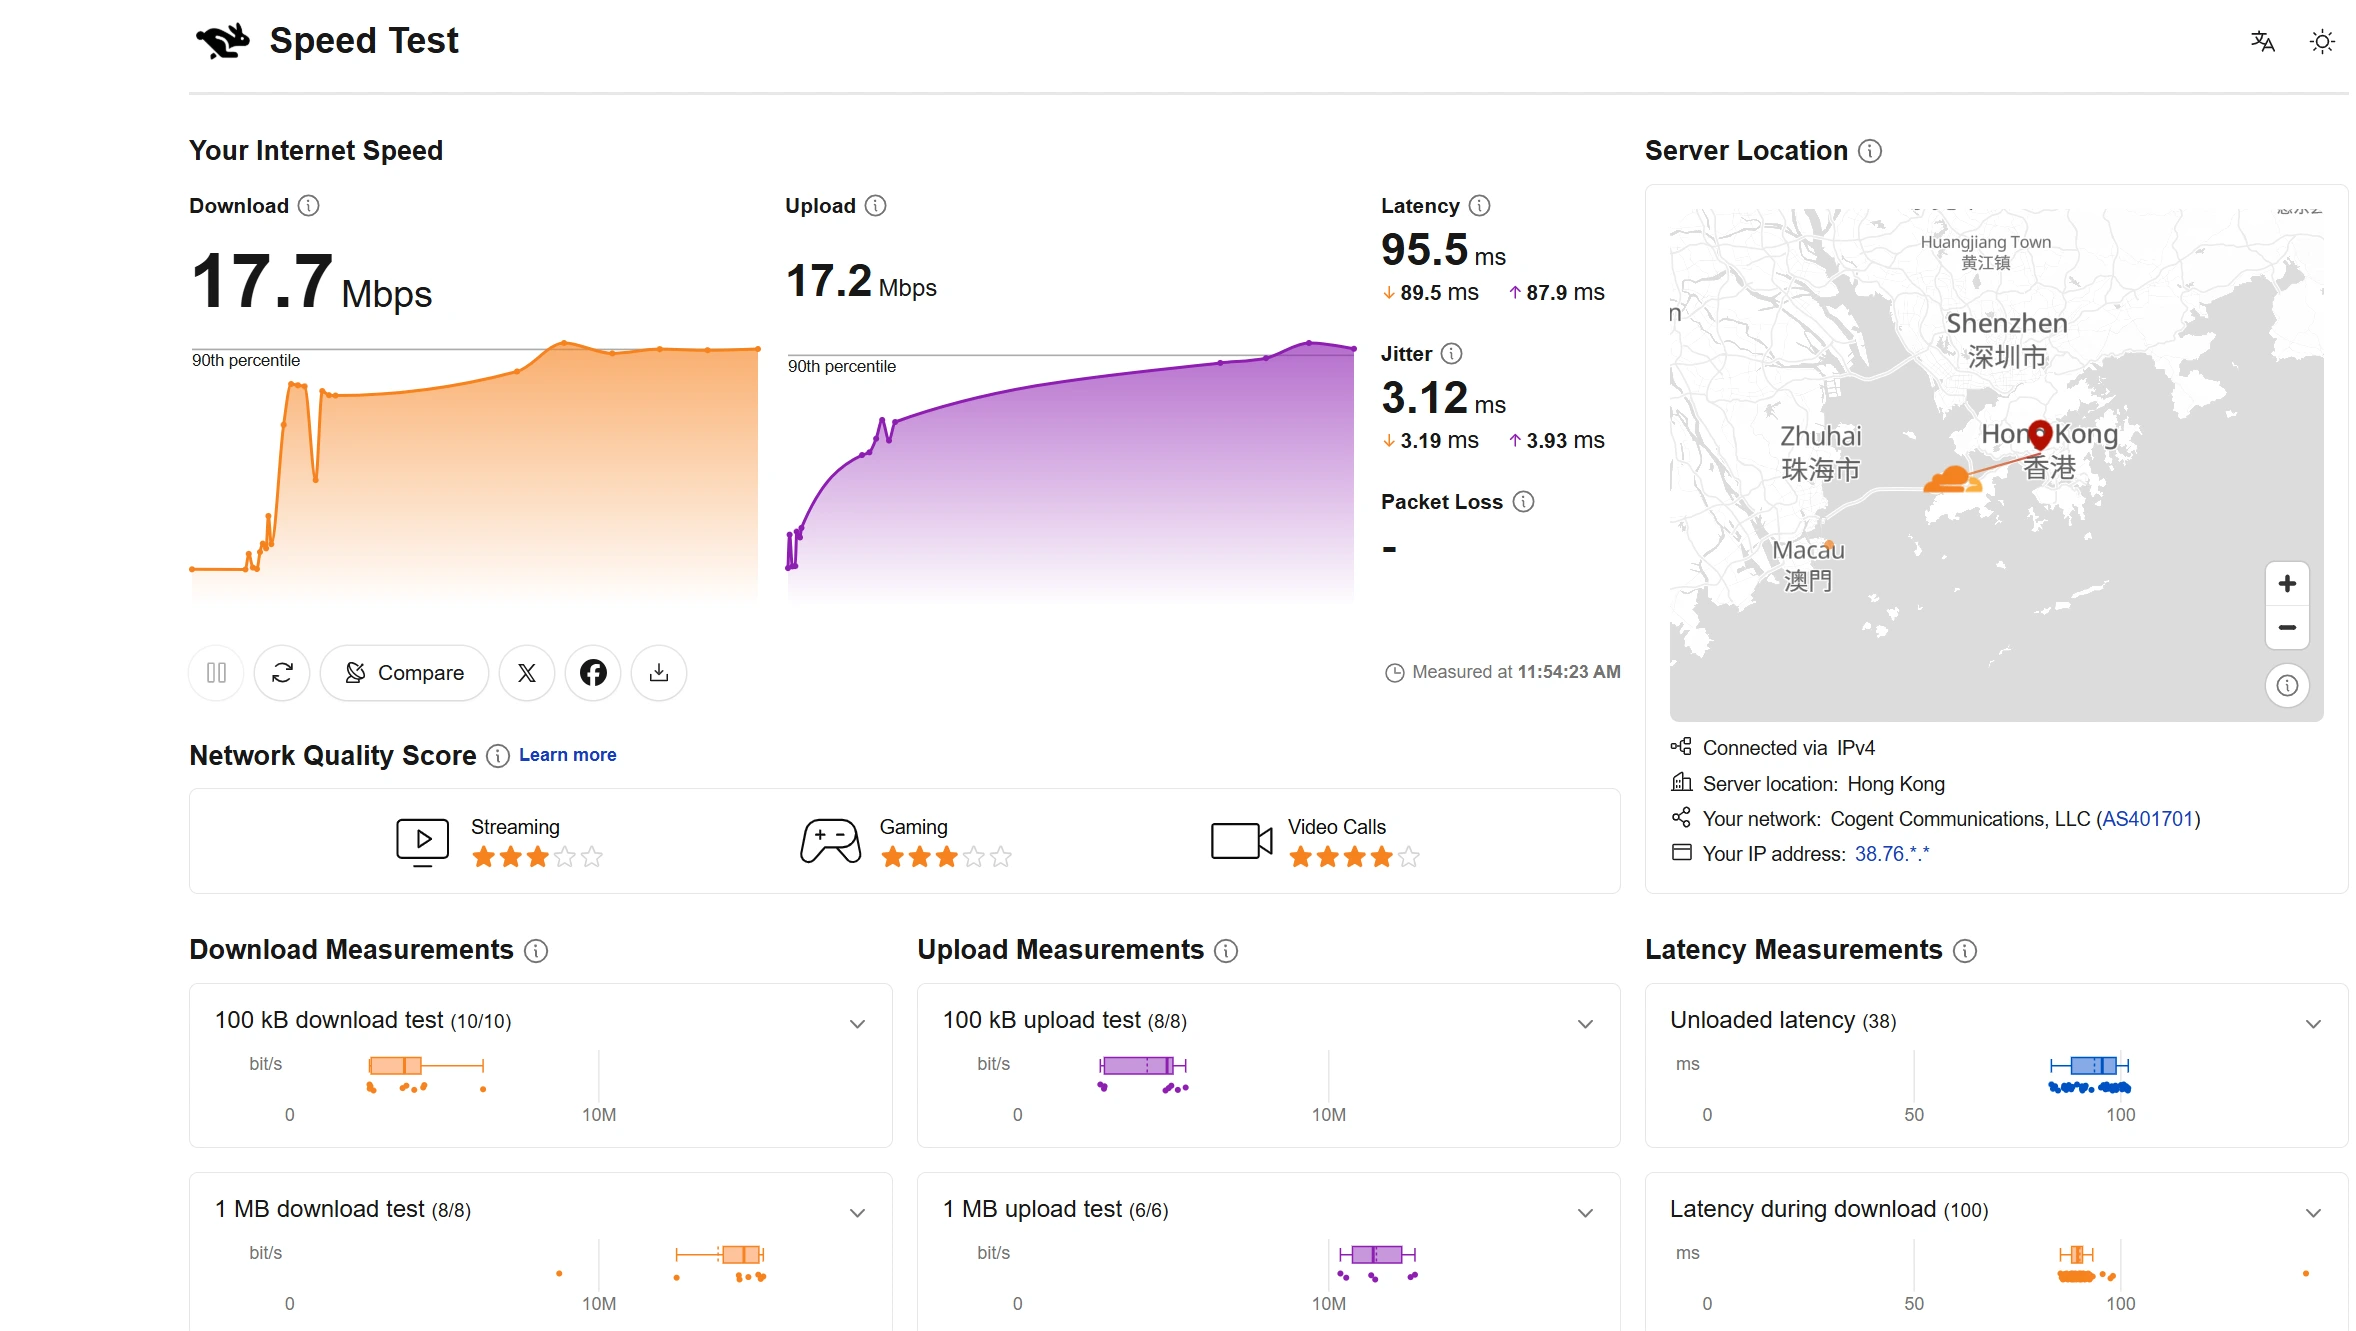
Task: Click the Video Calls camera icon
Action: point(1241,841)
